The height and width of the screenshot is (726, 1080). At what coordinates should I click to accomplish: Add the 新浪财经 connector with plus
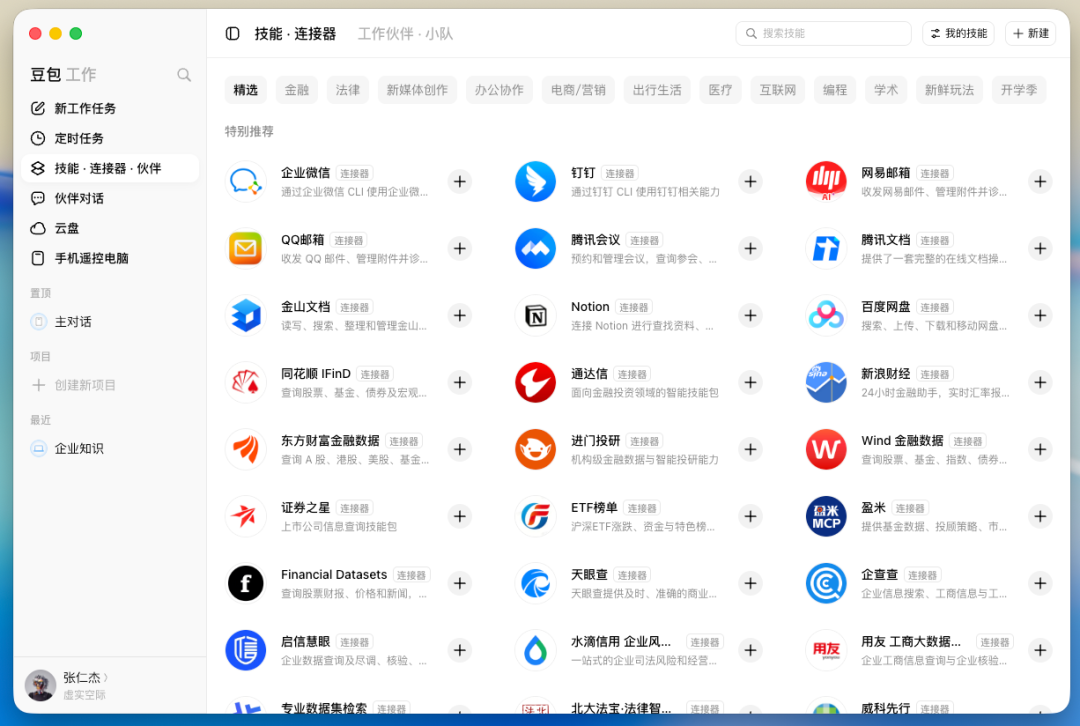pos(1040,382)
